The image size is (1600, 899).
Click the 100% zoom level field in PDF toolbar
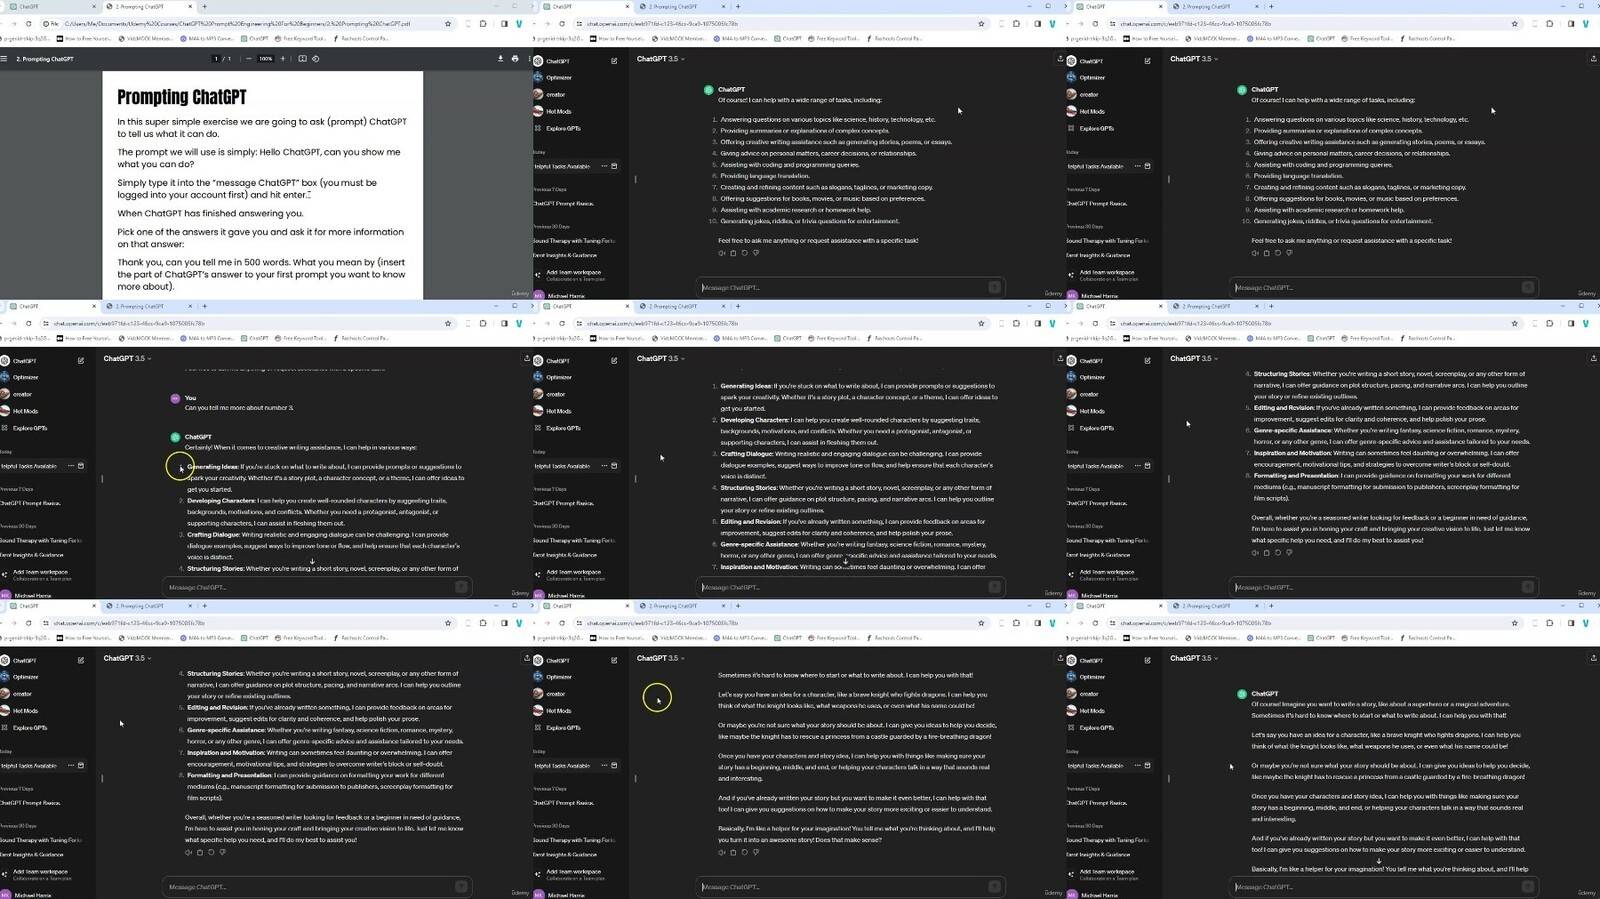point(266,59)
